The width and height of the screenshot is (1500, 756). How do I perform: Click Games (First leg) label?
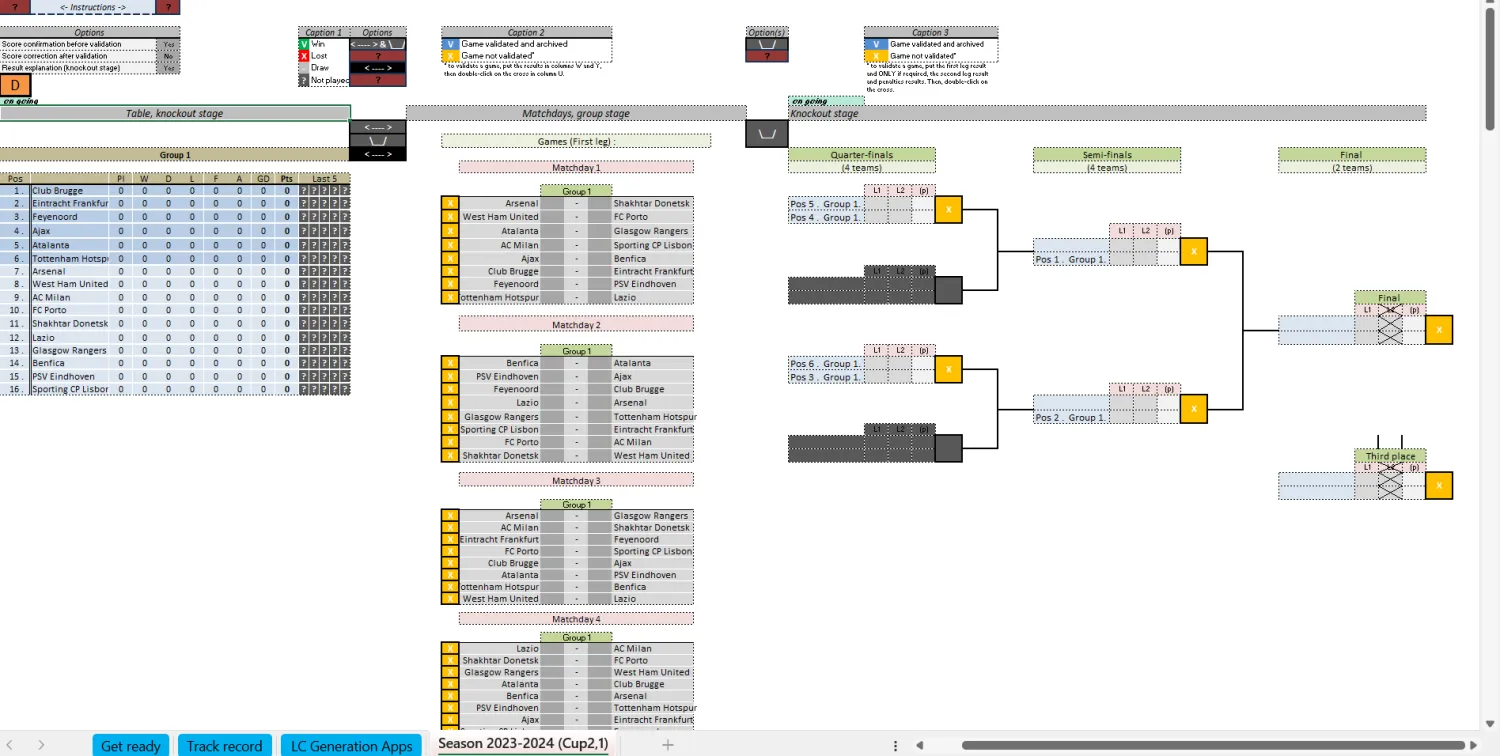click(x=576, y=141)
